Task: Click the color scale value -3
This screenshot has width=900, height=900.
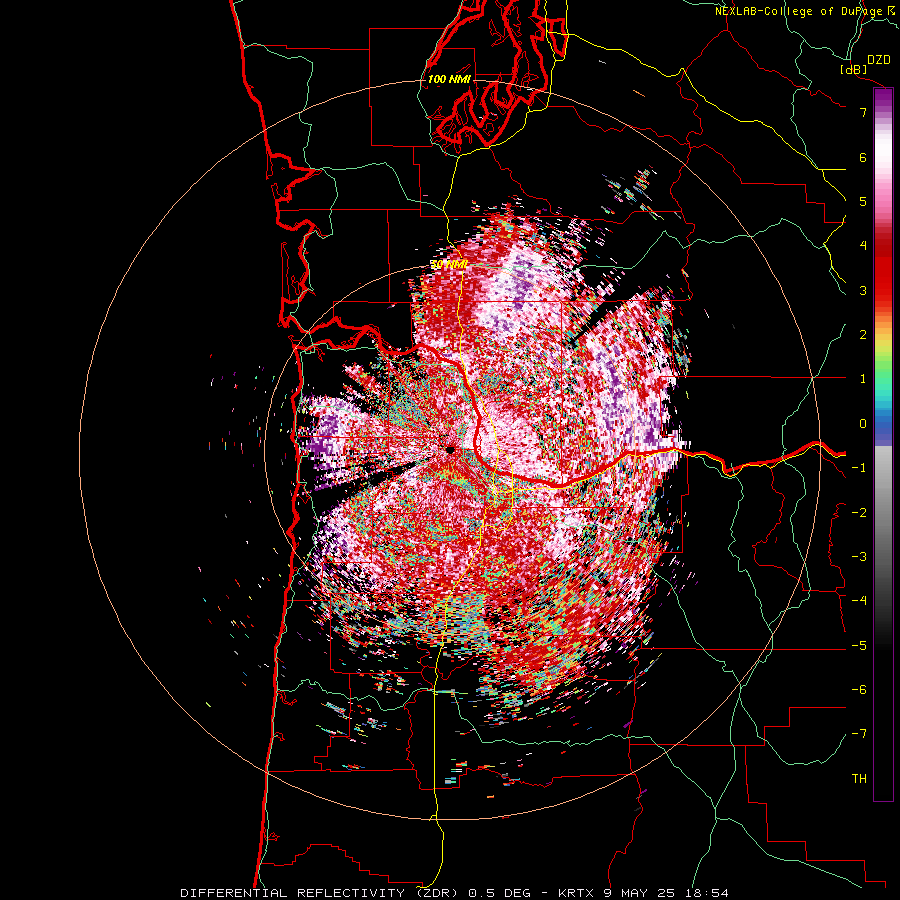Action: point(859,557)
